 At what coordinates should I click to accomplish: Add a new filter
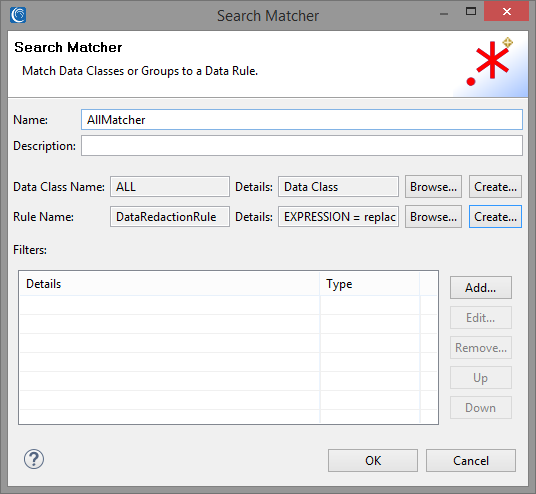tap(481, 288)
